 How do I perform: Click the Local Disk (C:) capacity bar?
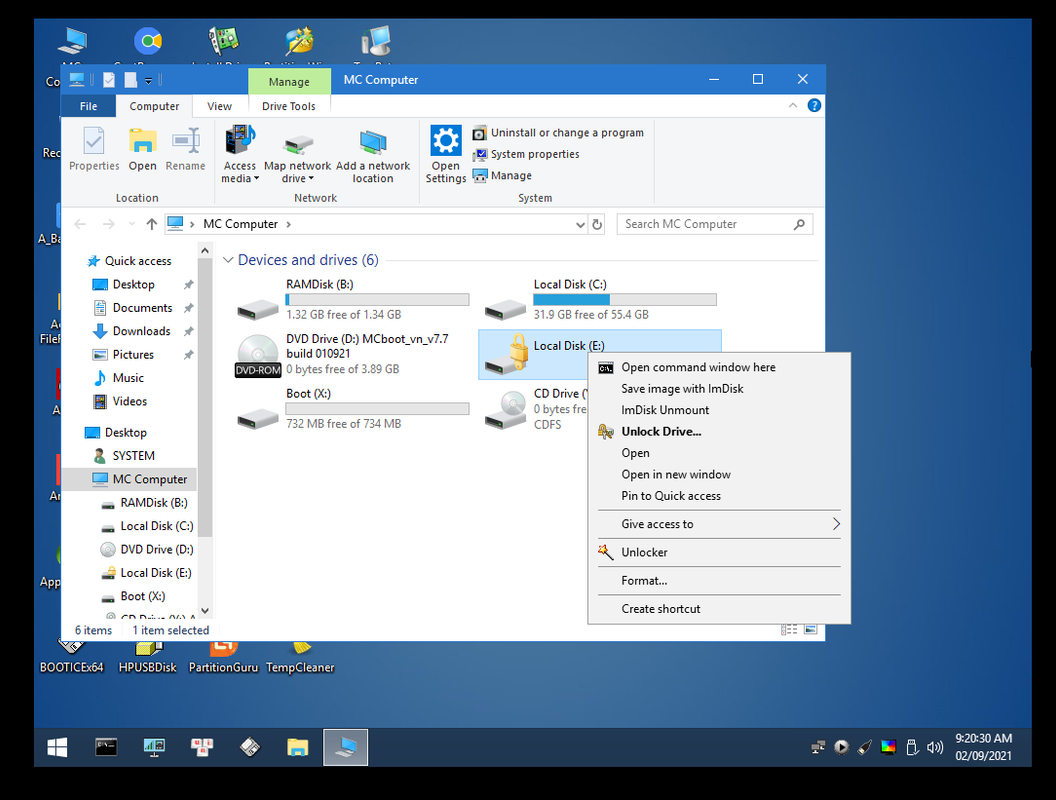coord(625,300)
